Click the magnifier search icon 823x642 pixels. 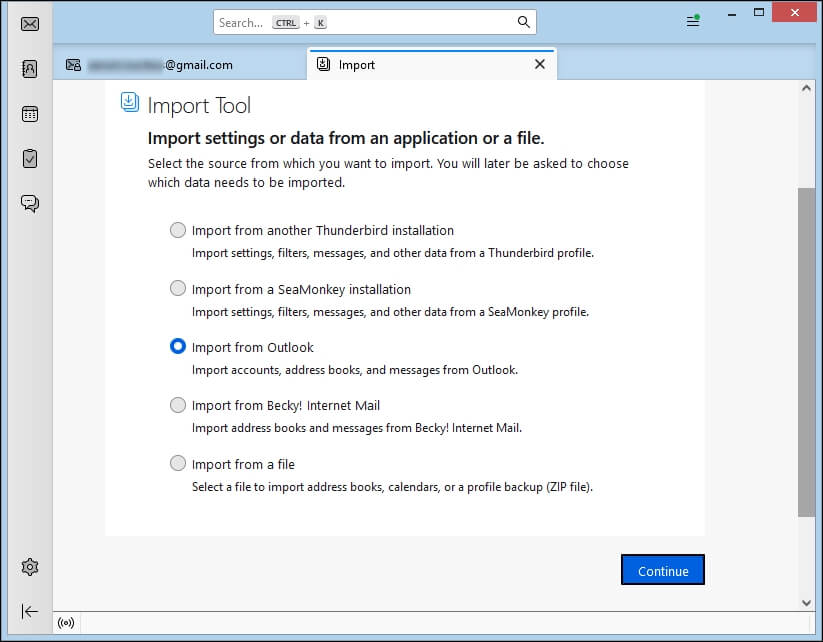523,22
